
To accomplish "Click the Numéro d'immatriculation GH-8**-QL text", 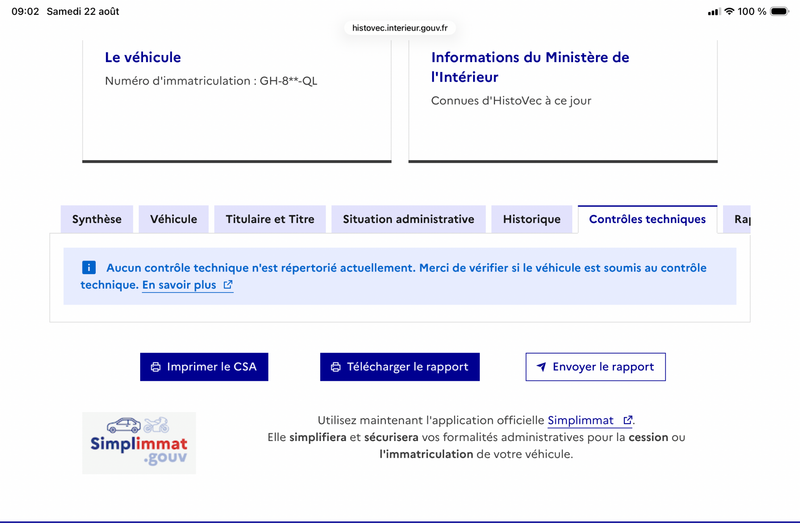I will pyautogui.click(x=211, y=81).
